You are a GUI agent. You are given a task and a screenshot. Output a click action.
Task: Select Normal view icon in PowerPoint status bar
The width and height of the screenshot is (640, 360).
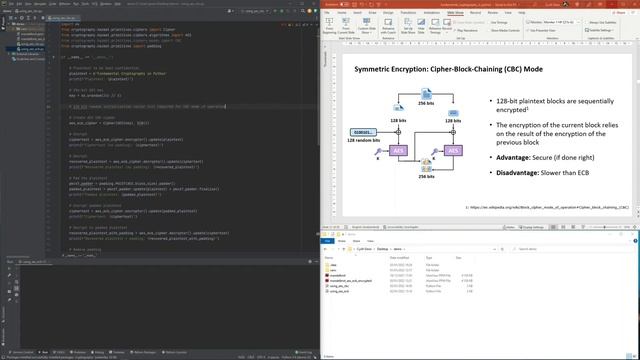(x=553, y=227)
